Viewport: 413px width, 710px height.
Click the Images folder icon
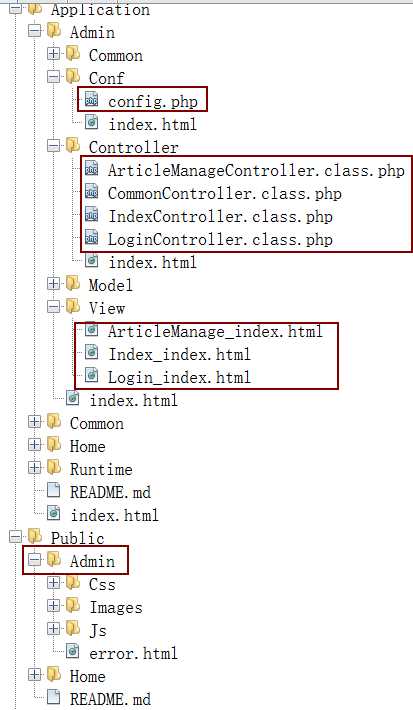tap(73, 605)
